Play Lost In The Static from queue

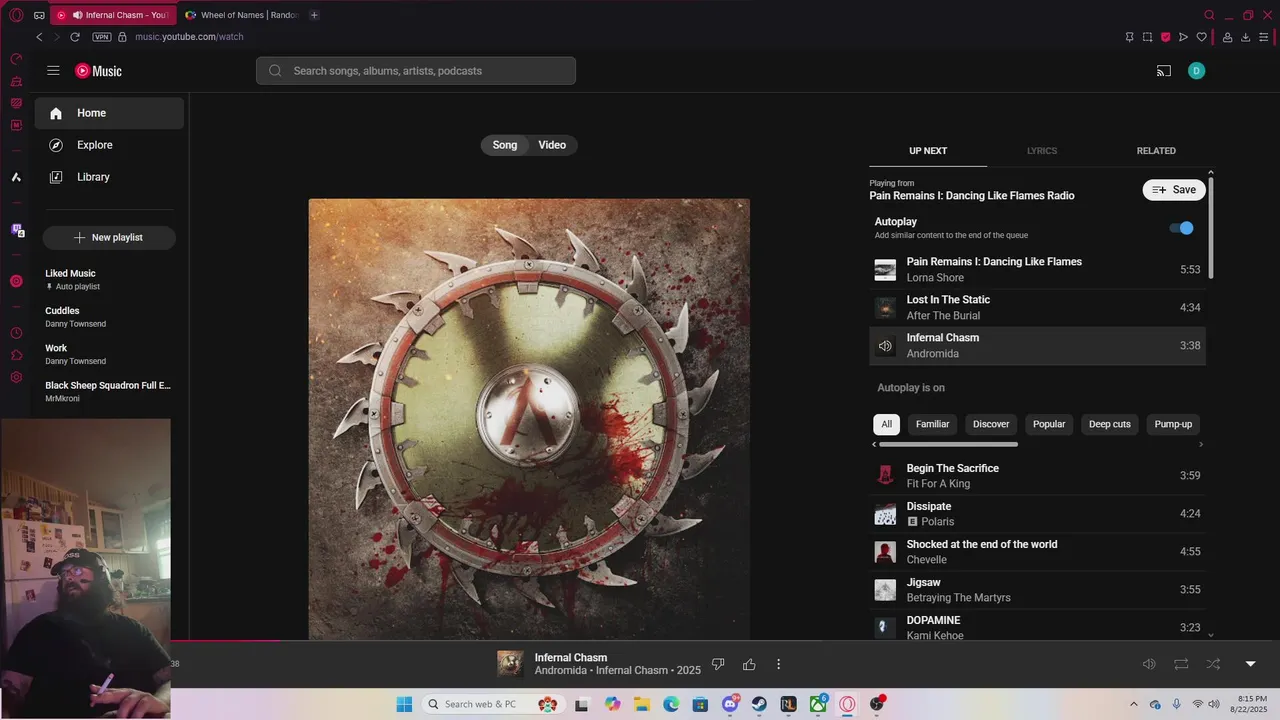[1037, 308]
